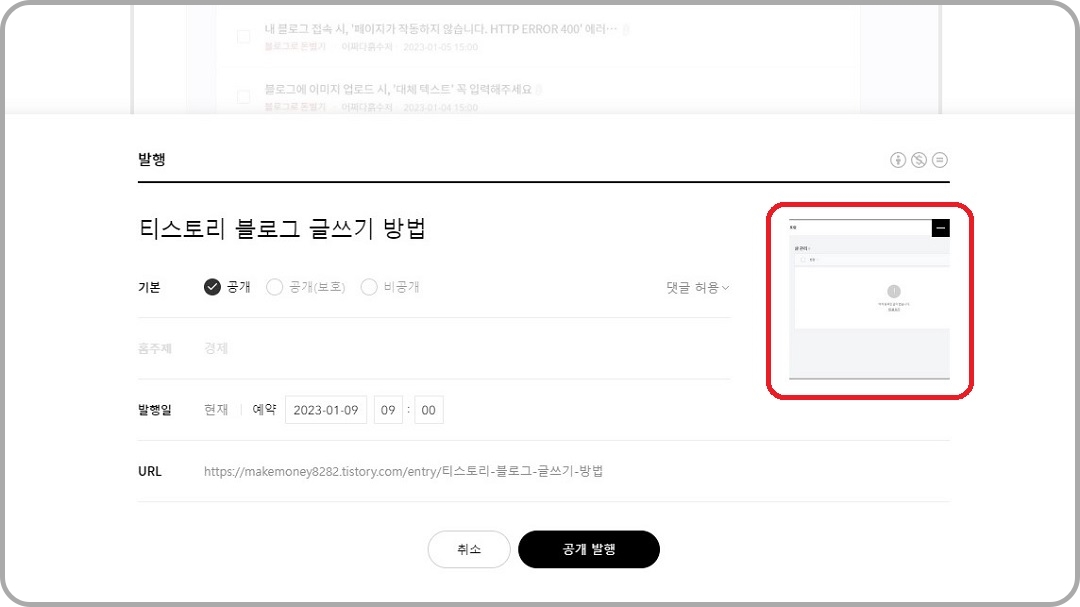Check the box next to the 대체 텍스트 post

click(243, 96)
